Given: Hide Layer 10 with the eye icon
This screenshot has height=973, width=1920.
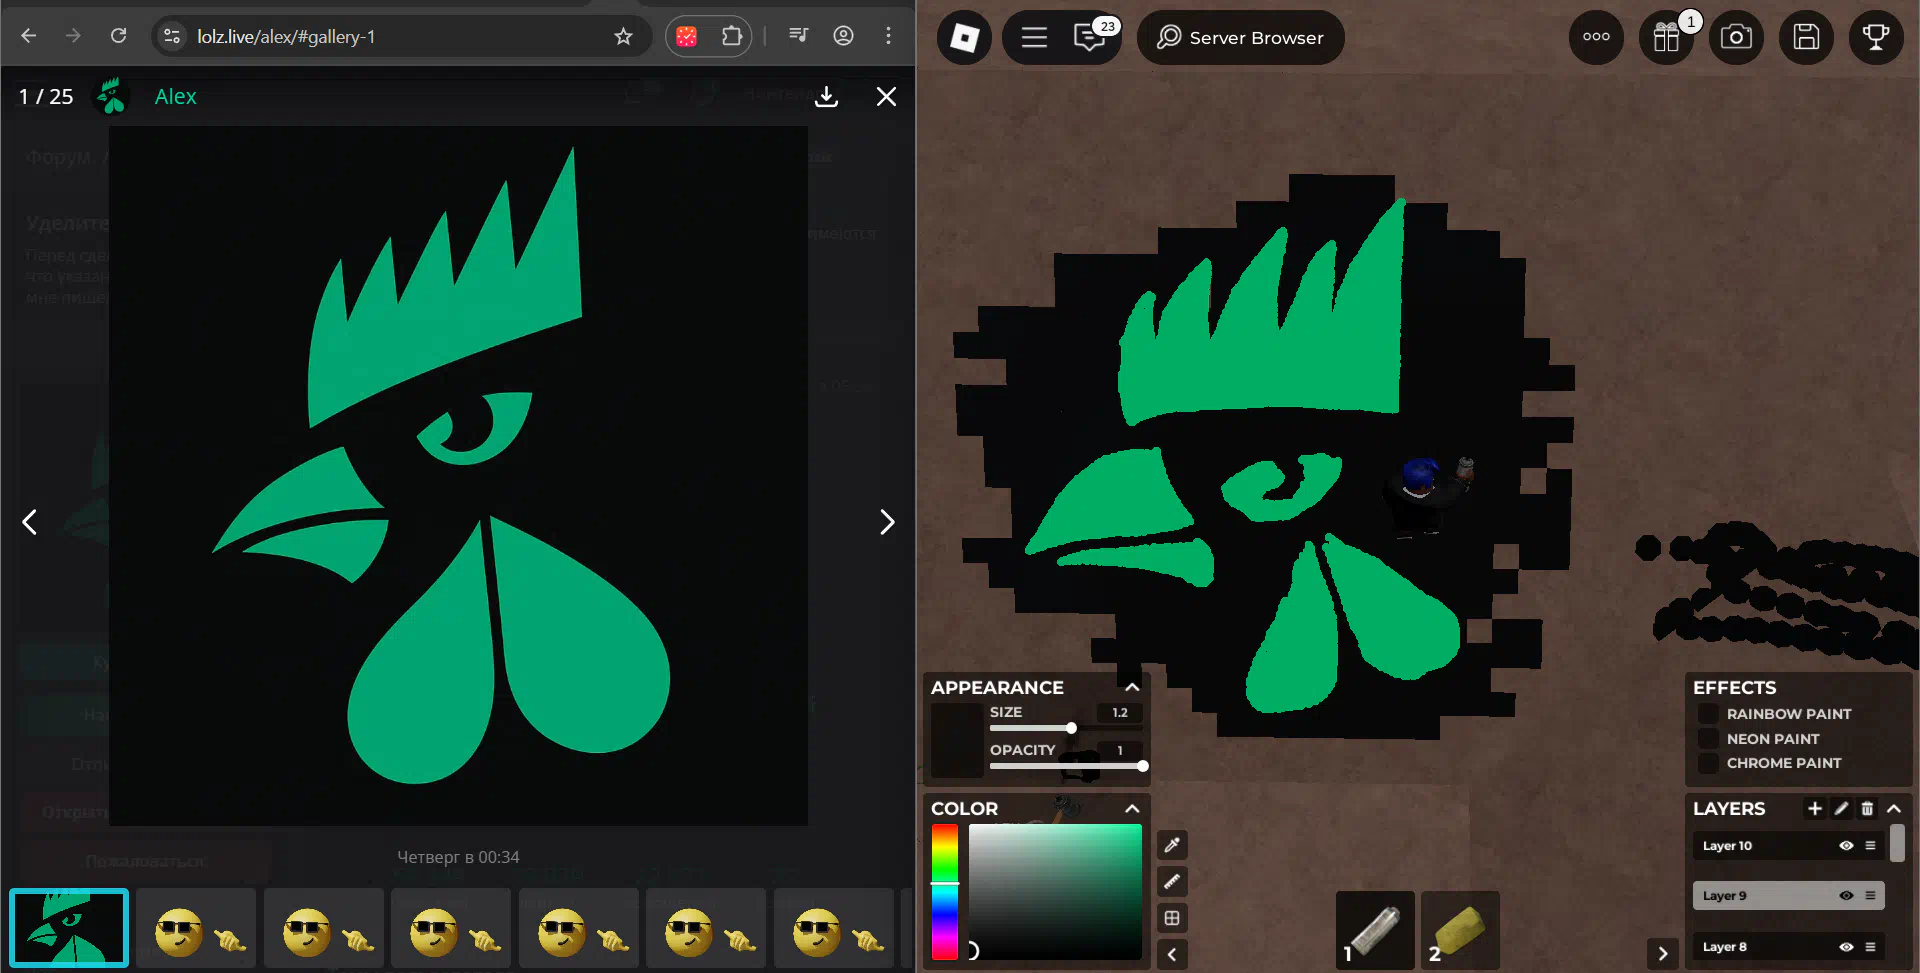Looking at the screenshot, I should (x=1846, y=845).
